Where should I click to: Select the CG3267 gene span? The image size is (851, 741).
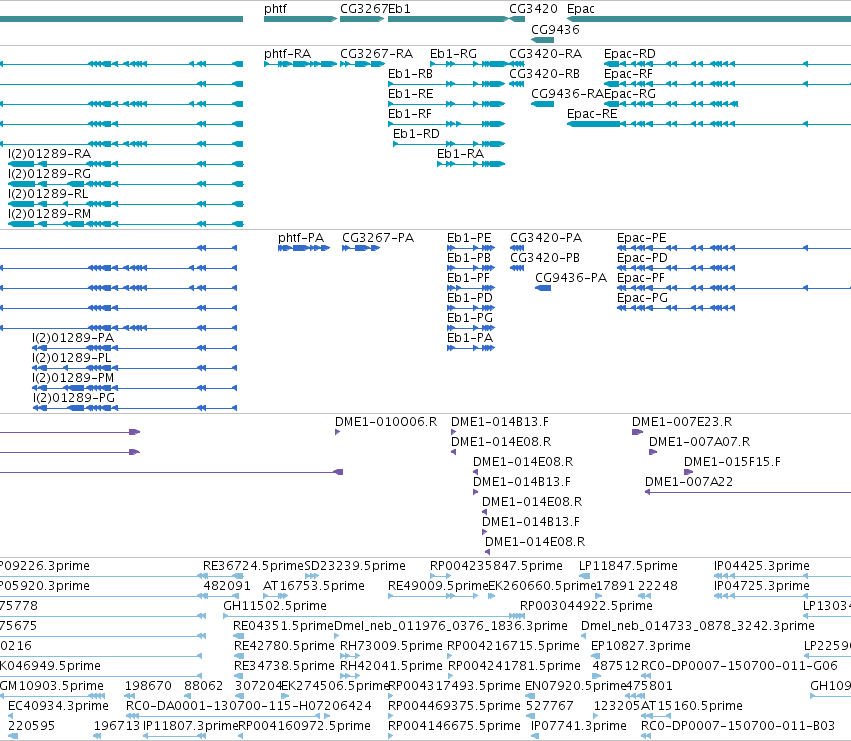(362, 19)
